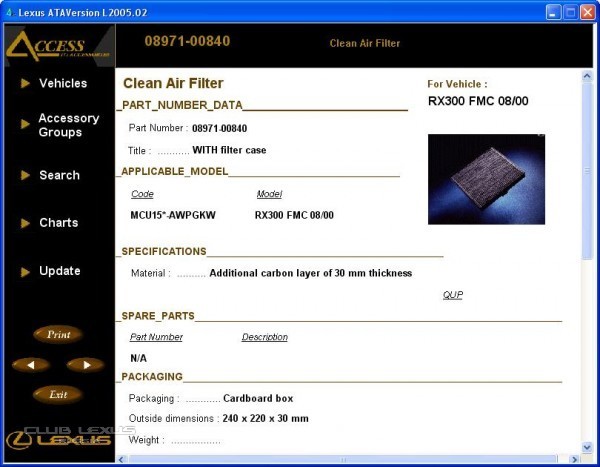Click the arrow icon beside Vehicles
This screenshot has width=600, height=467.
pyautogui.click(x=25, y=84)
